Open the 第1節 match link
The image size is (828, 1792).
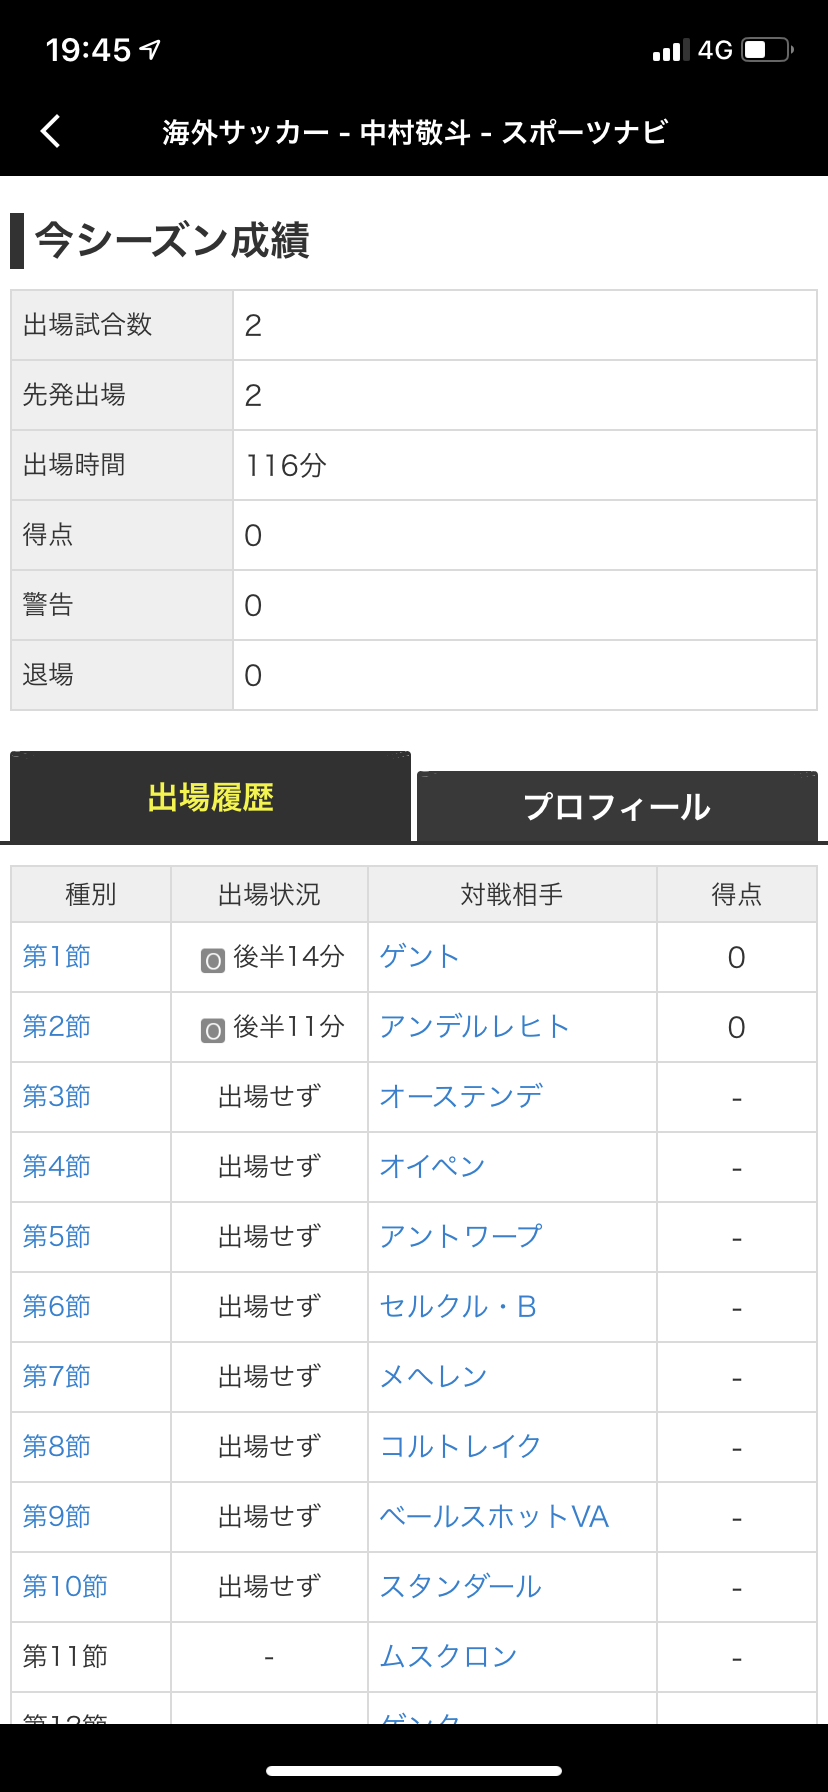coord(57,957)
